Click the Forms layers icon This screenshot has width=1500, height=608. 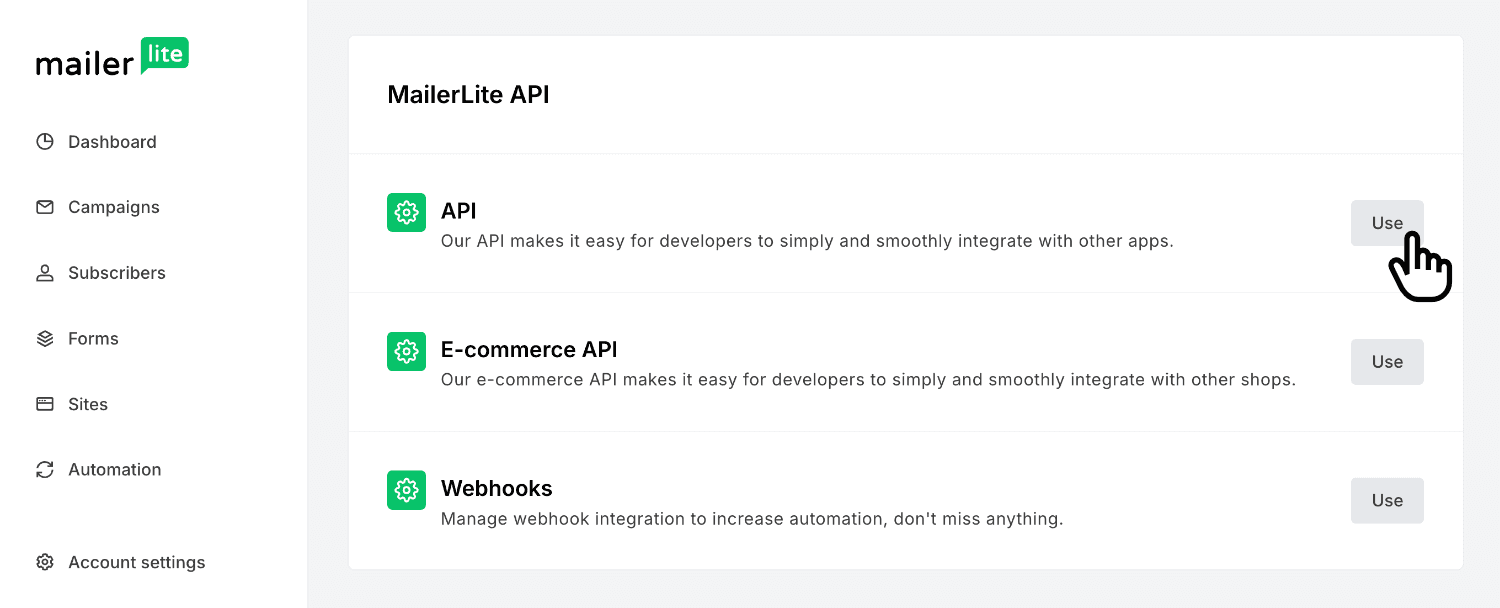coord(45,339)
